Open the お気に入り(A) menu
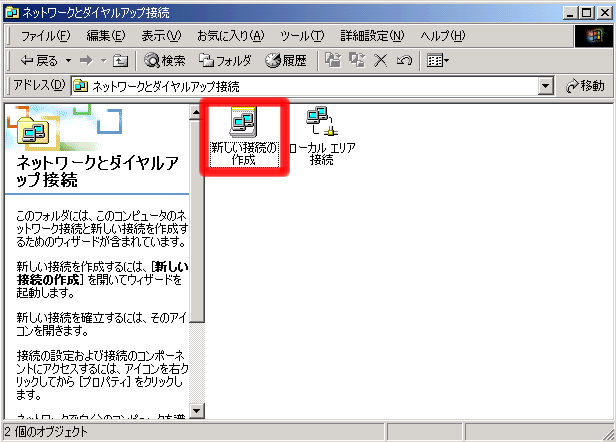The height and width of the screenshot is (442, 616). coord(231,36)
